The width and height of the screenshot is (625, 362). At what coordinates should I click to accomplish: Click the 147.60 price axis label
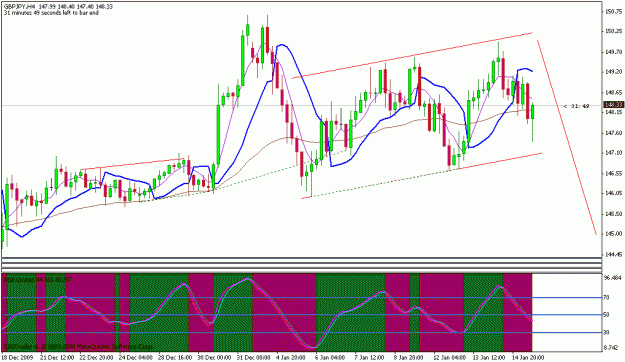[x=613, y=133]
